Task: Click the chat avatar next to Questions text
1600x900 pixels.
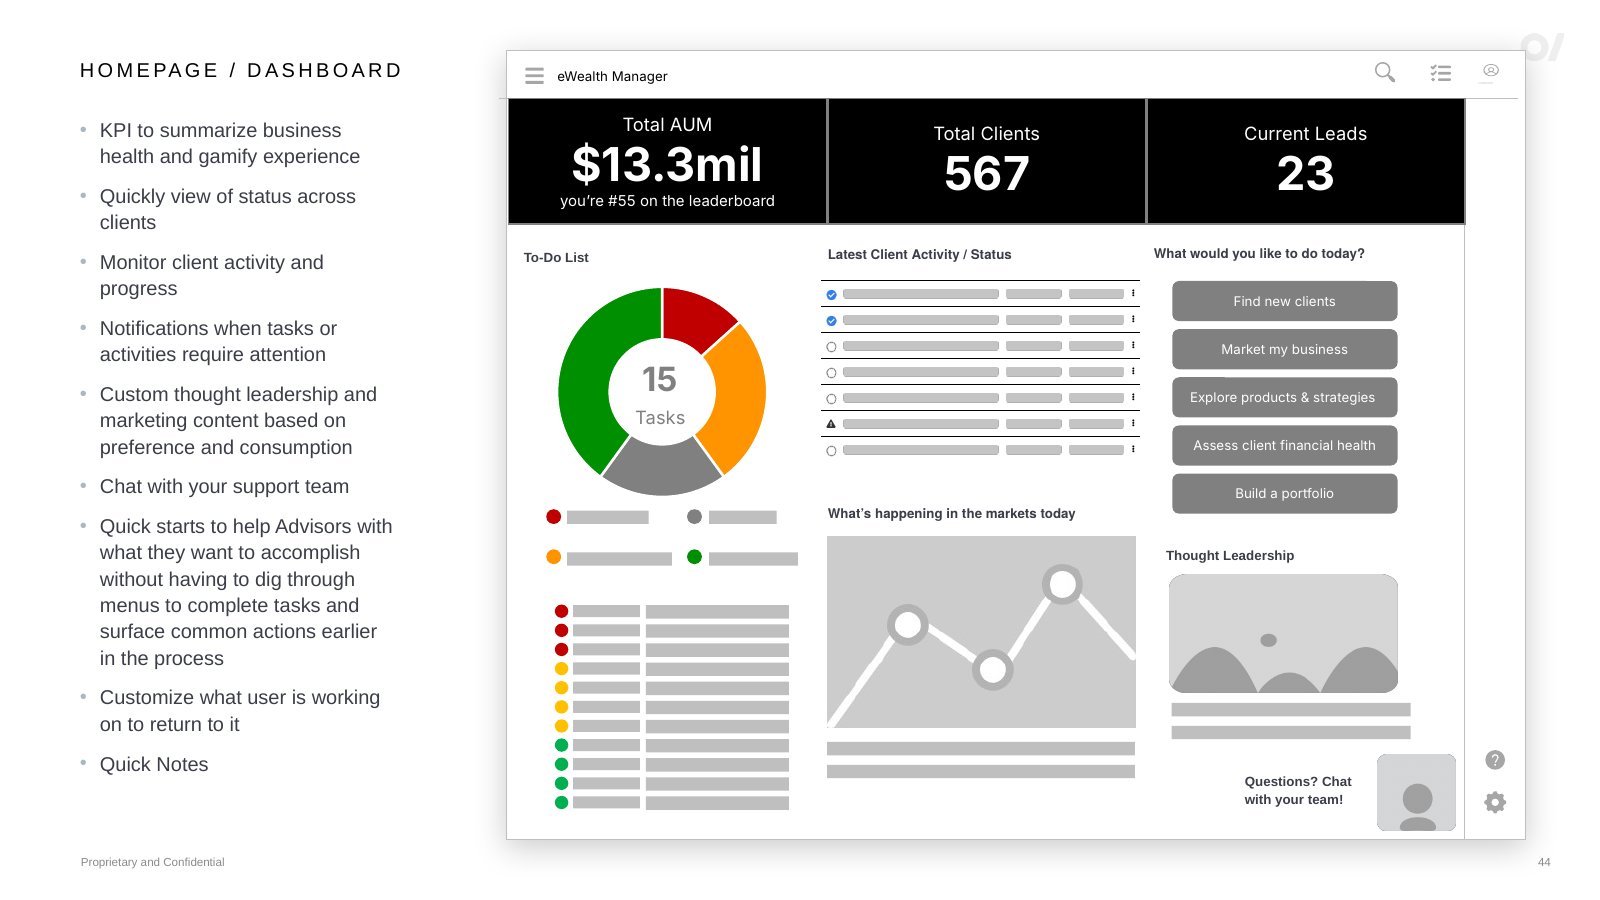Action: 1416,792
